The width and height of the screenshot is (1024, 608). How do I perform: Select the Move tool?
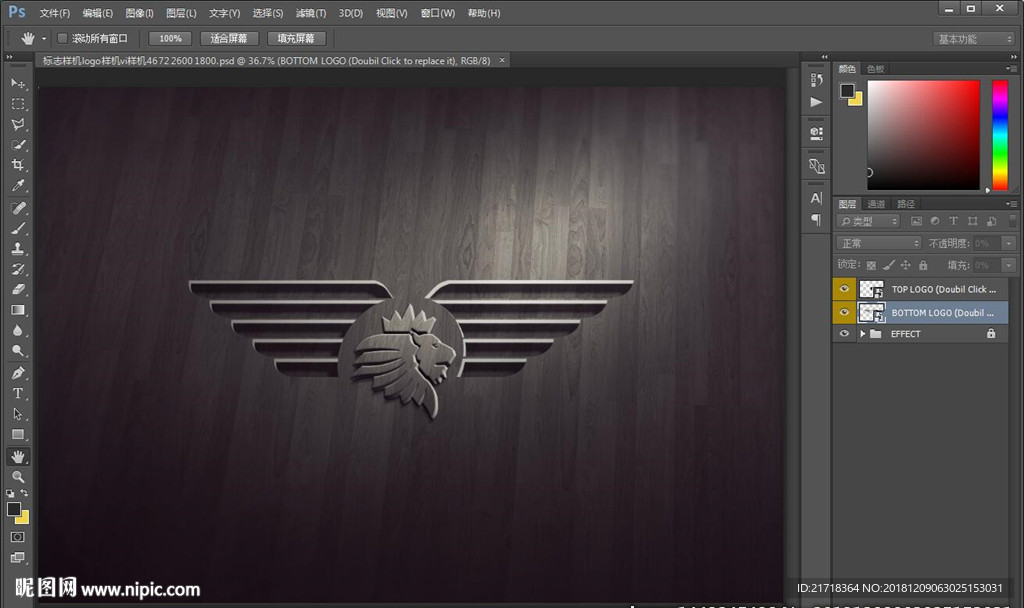pos(18,84)
